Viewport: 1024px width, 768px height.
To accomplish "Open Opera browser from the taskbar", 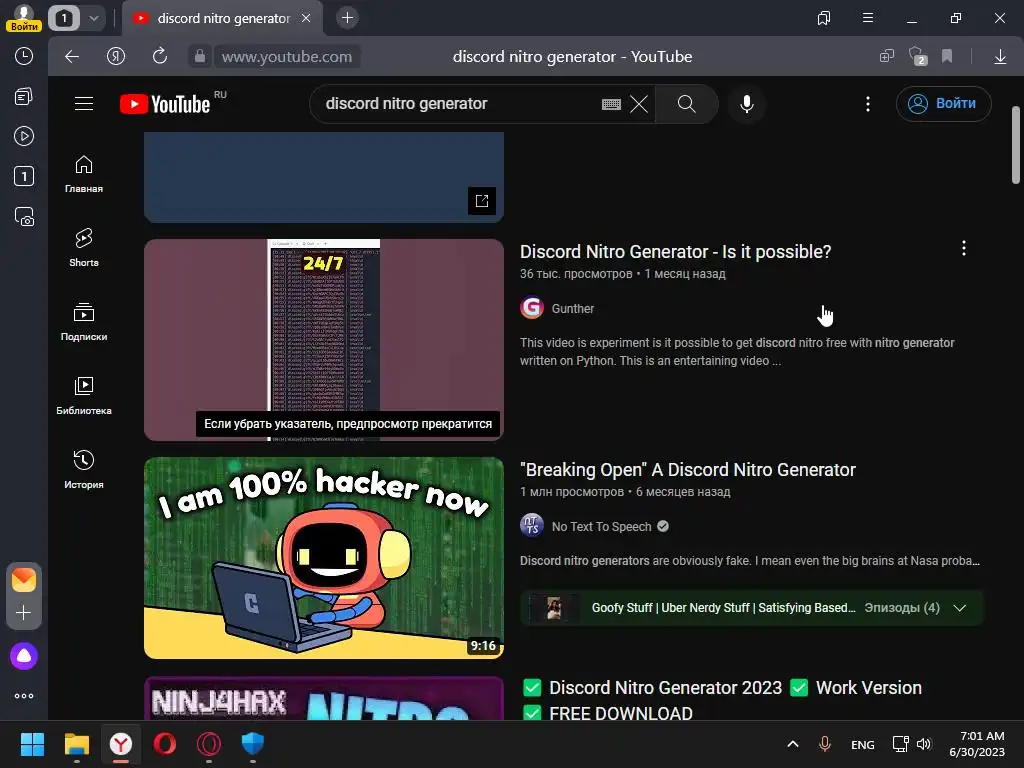I will pos(165,744).
